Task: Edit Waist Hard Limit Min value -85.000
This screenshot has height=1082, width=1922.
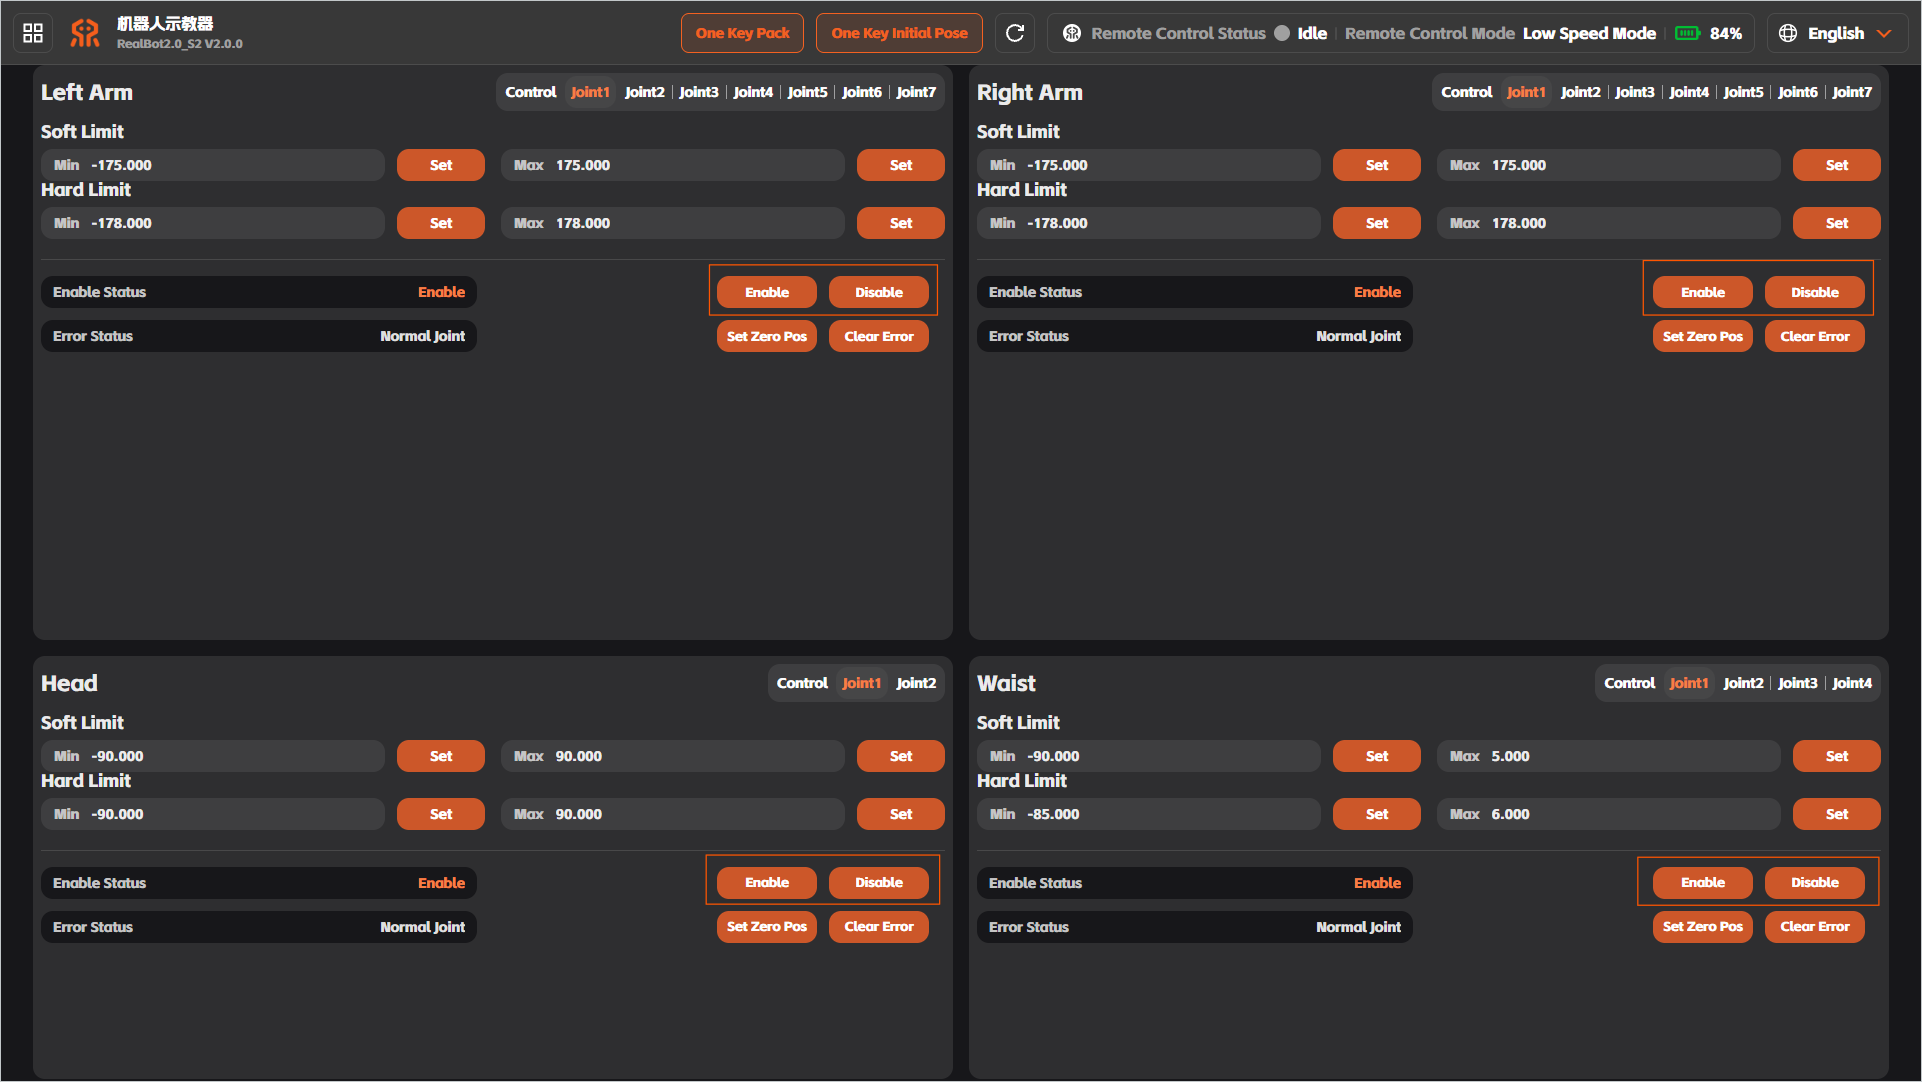Action: pos(1149,814)
